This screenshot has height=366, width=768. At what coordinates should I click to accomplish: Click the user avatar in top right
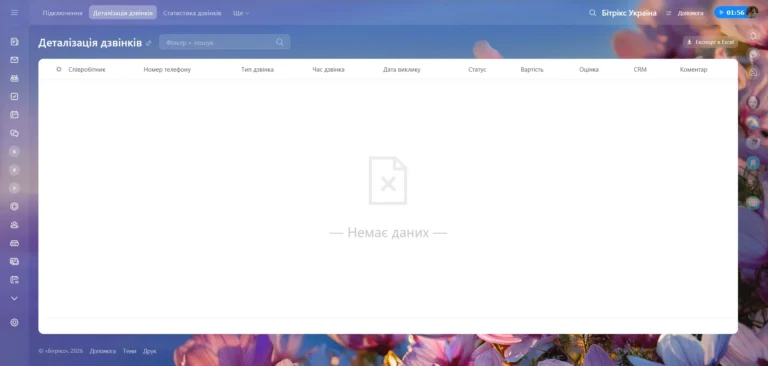pyautogui.click(x=752, y=12)
